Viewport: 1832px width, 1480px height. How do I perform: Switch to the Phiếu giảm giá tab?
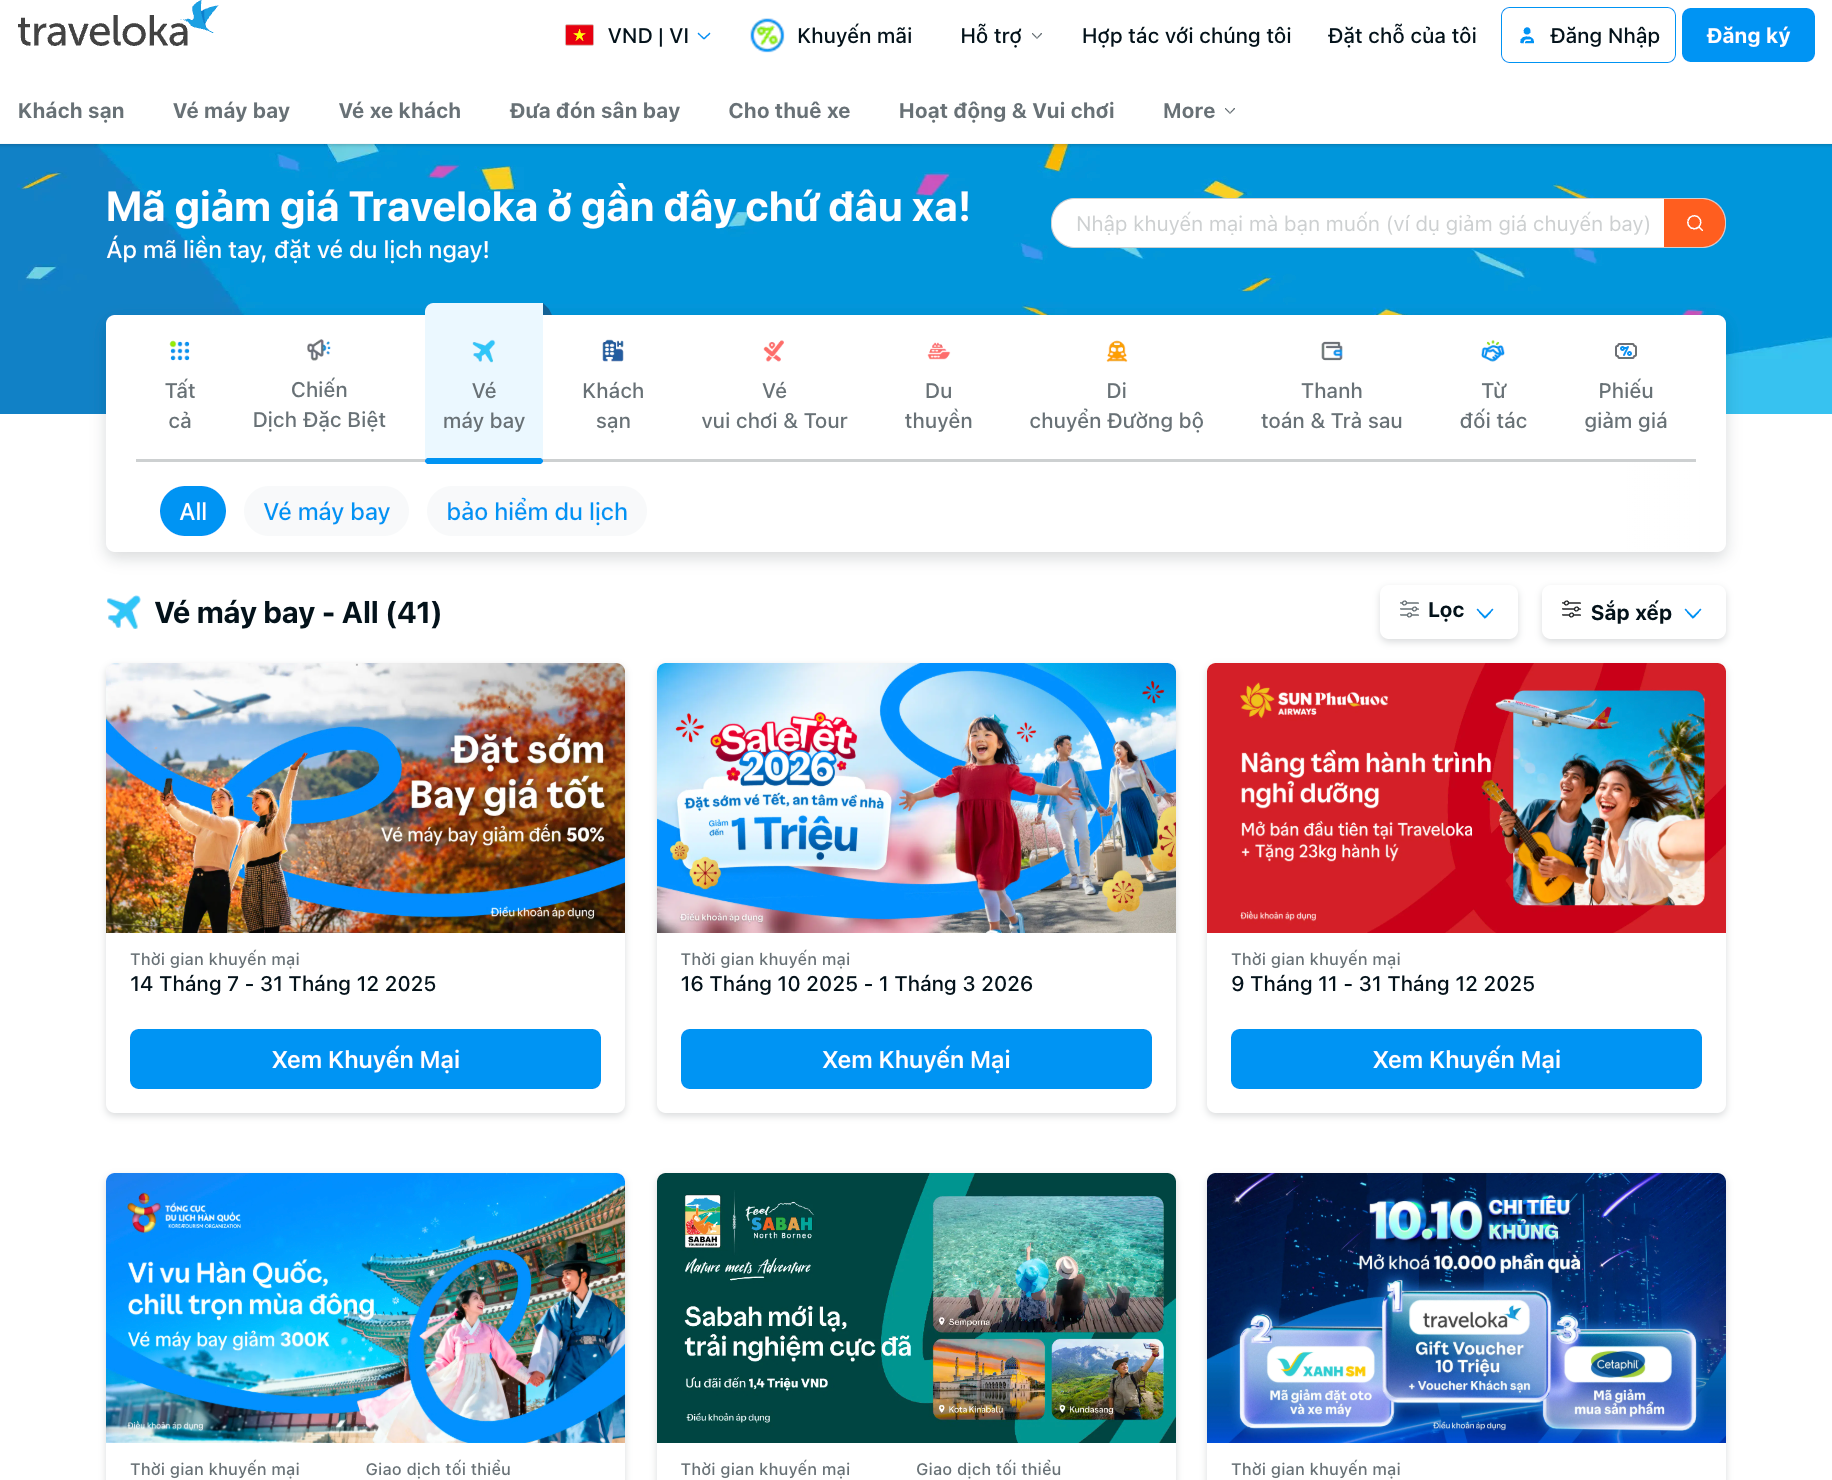[x=1626, y=388]
